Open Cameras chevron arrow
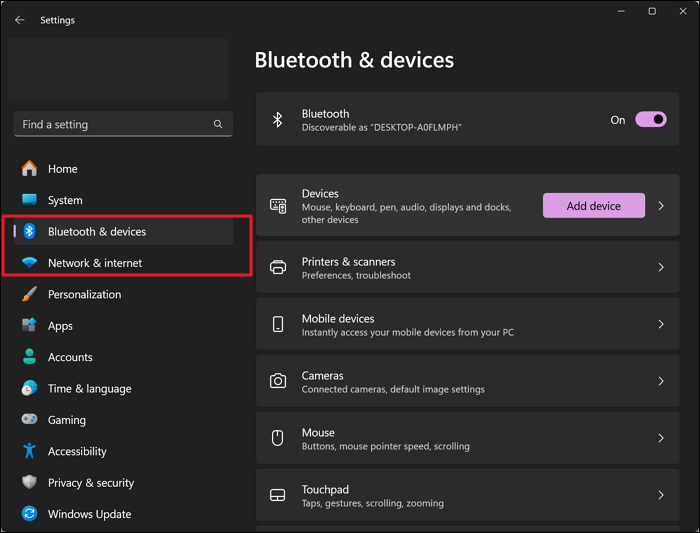 [x=661, y=381]
